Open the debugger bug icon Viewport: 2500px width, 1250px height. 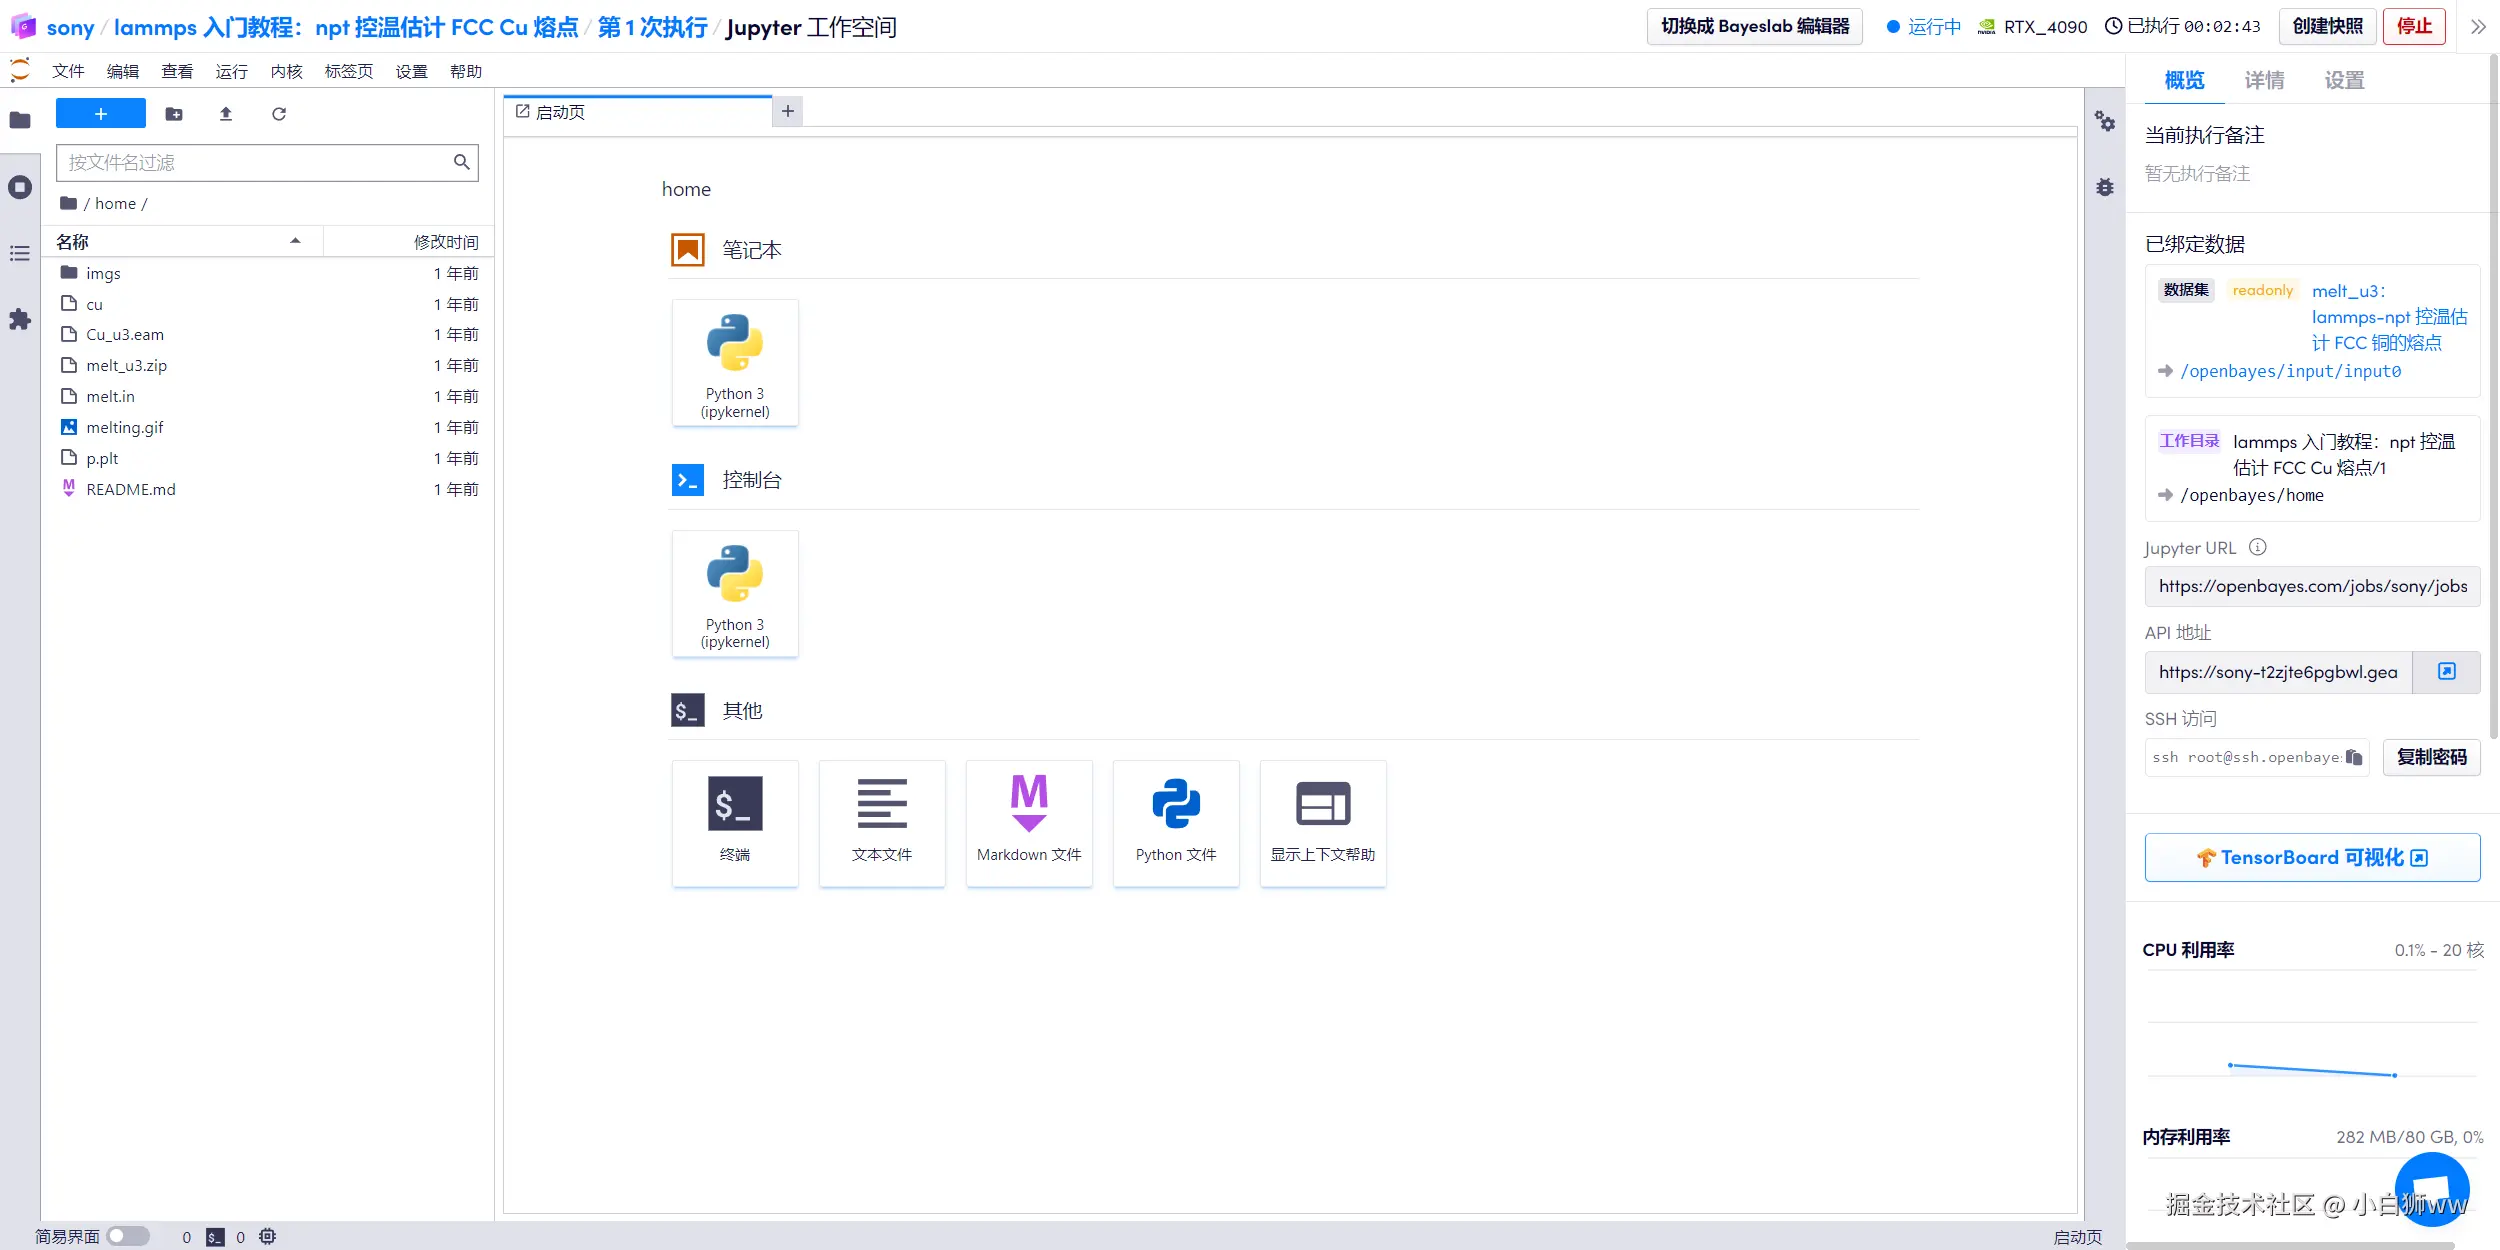pyautogui.click(x=2105, y=187)
